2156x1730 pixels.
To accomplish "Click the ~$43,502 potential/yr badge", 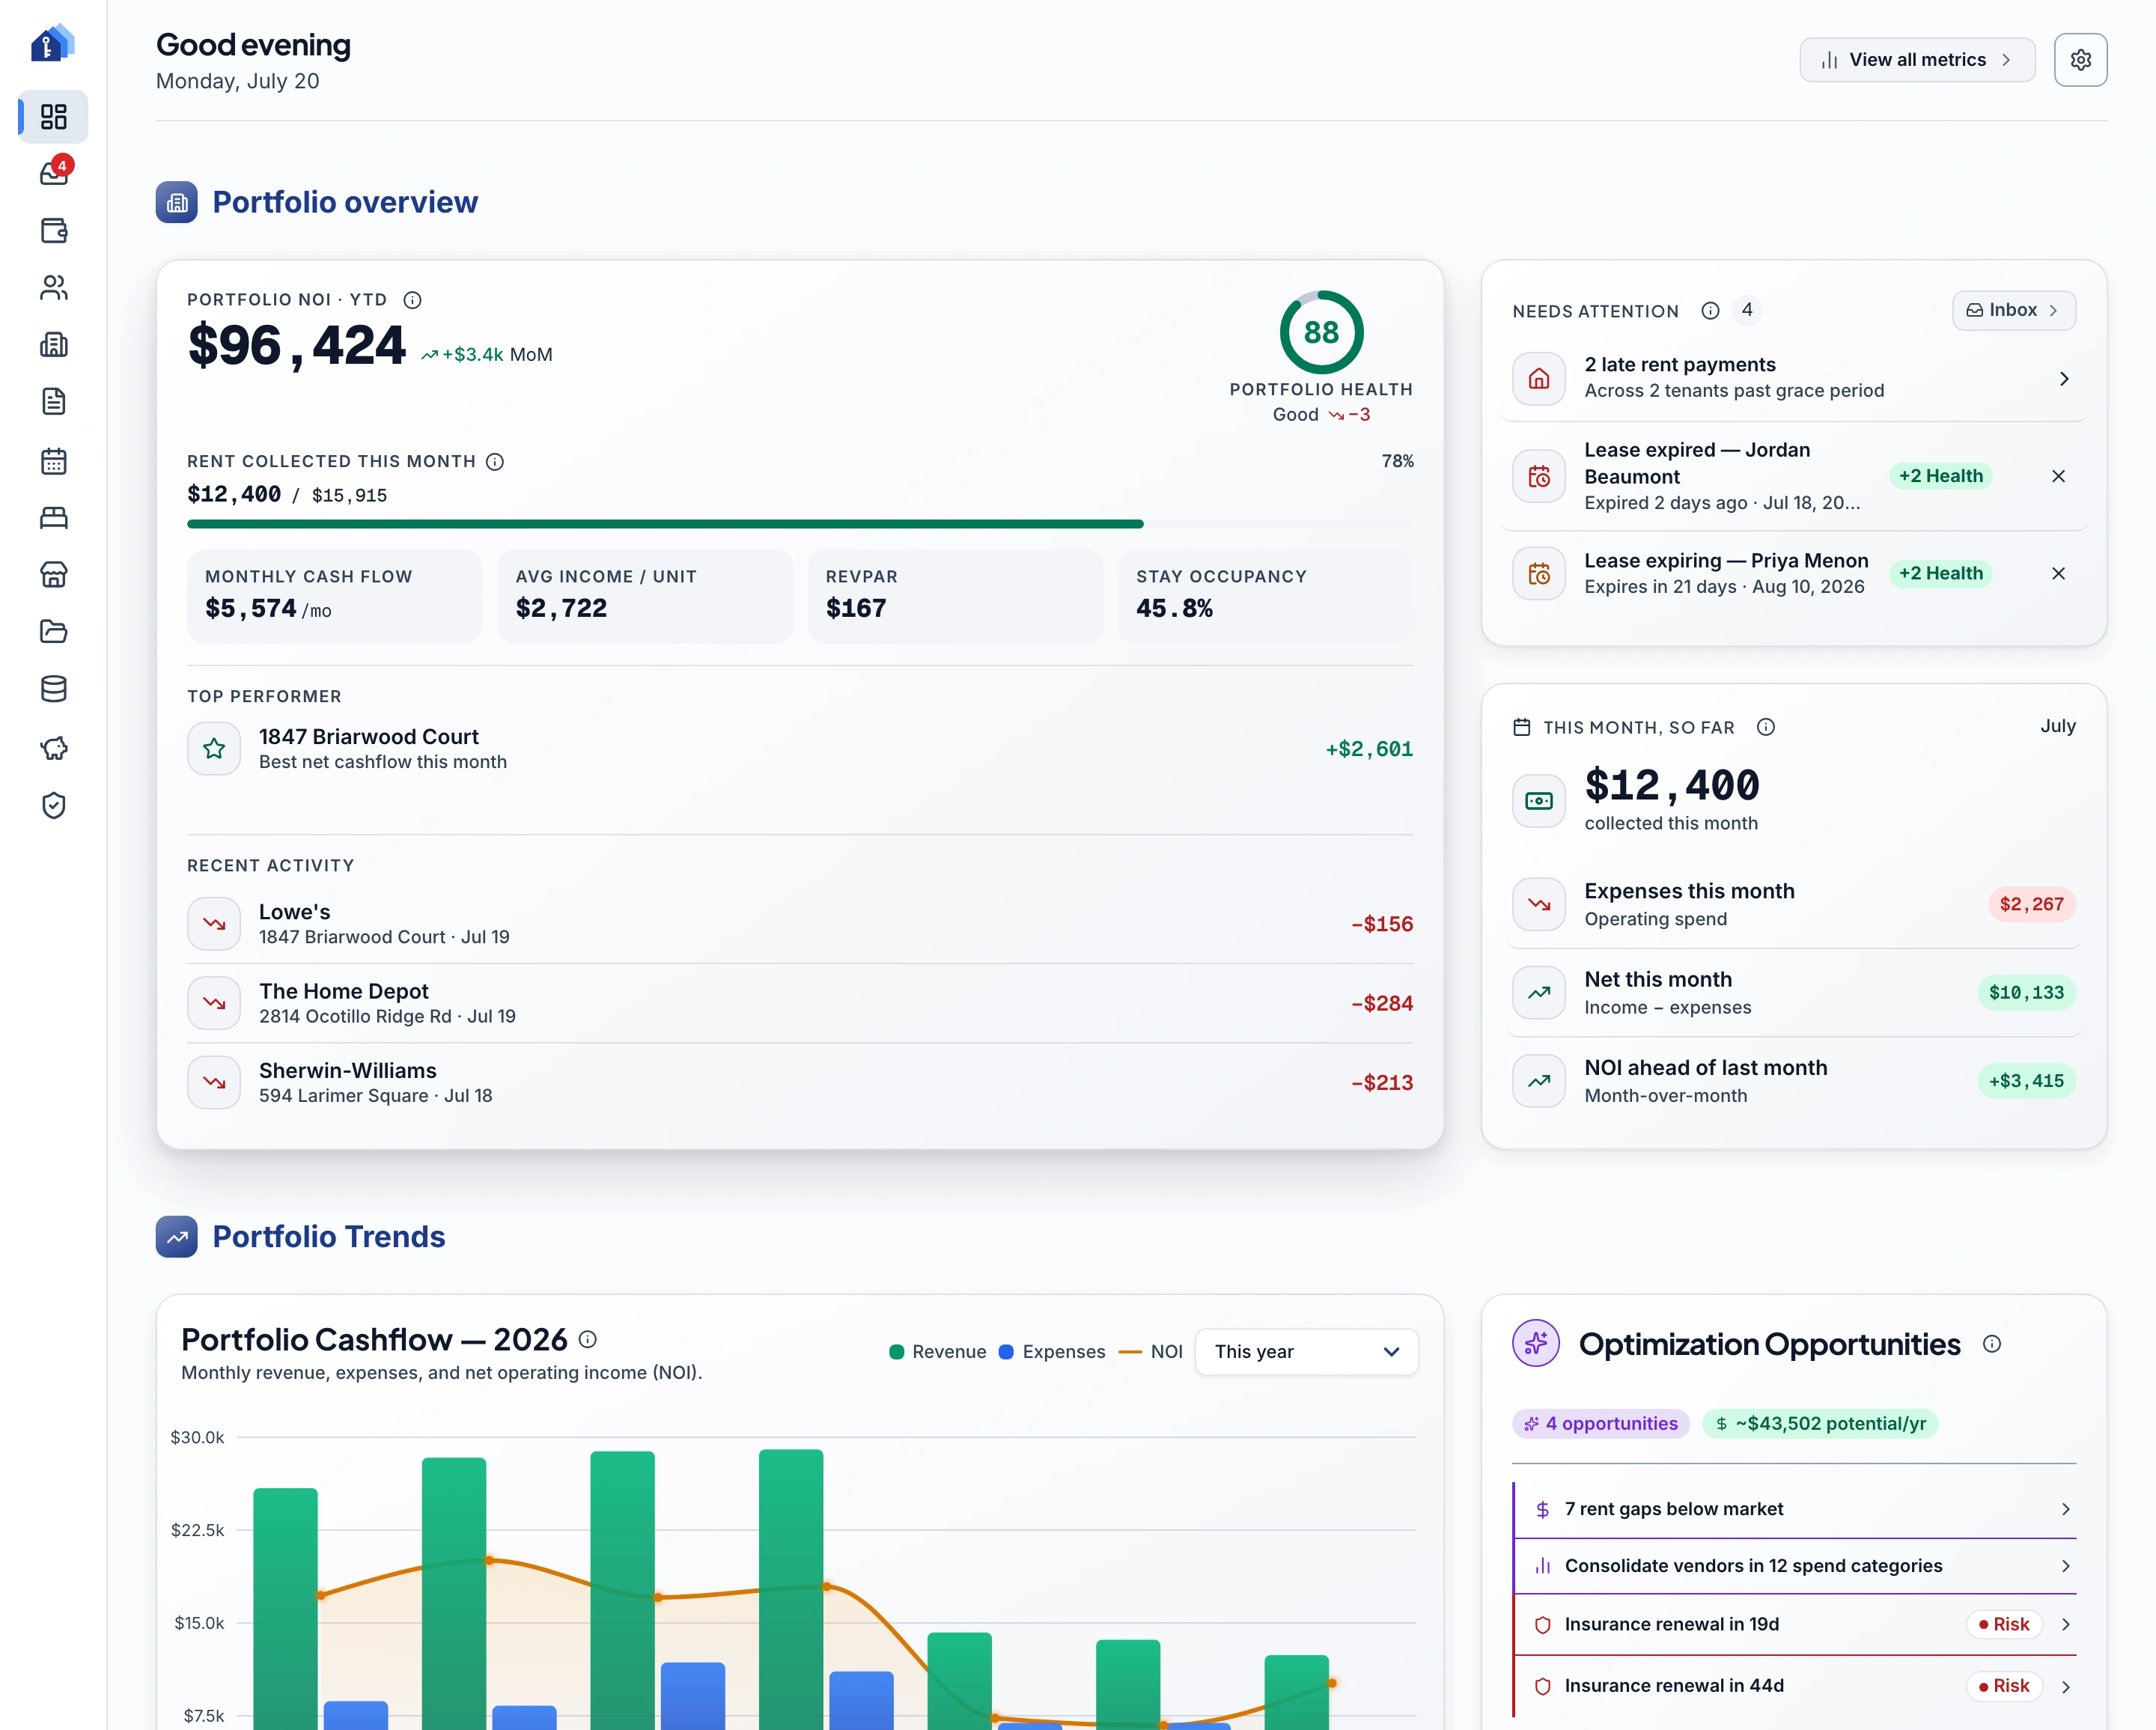I will 1820,1423.
